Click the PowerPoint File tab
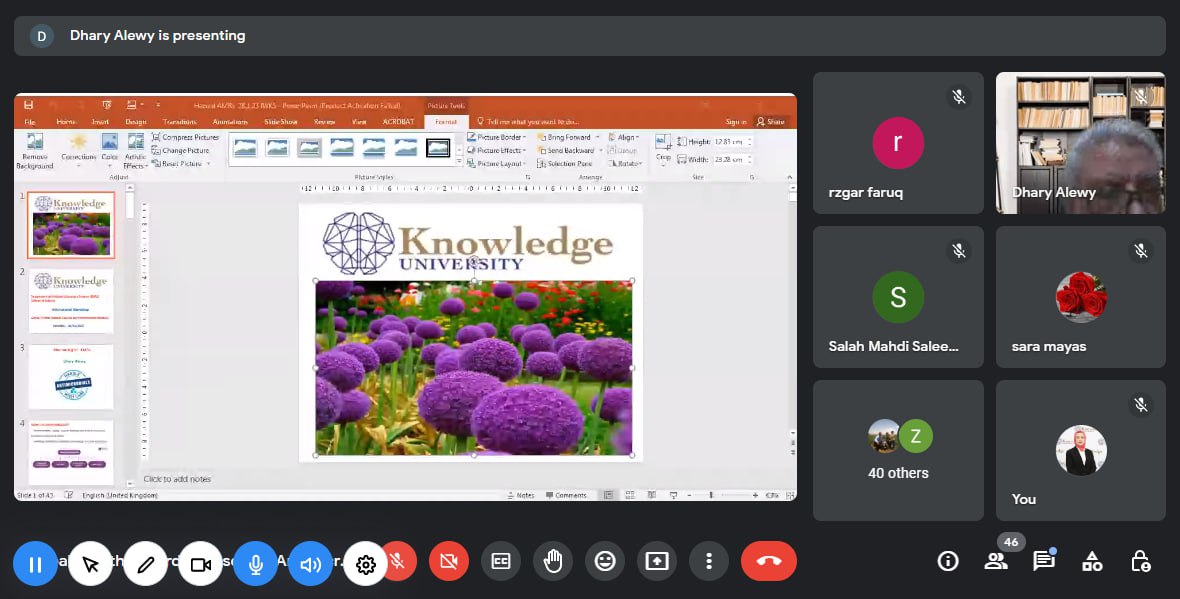 (30, 122)
